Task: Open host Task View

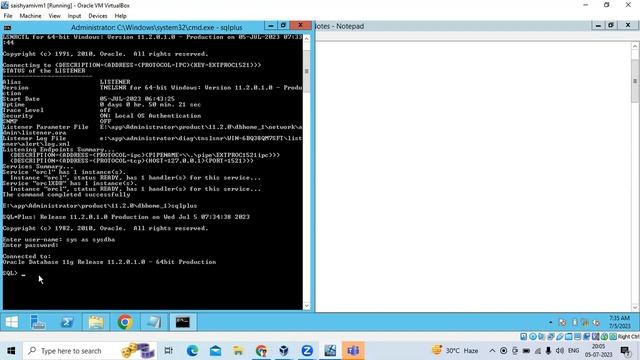Action: tap(168, 351)
